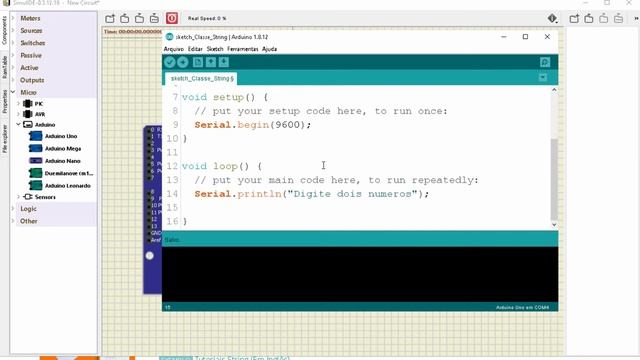Click the editor scroll-down arrow

coord(554,224)
